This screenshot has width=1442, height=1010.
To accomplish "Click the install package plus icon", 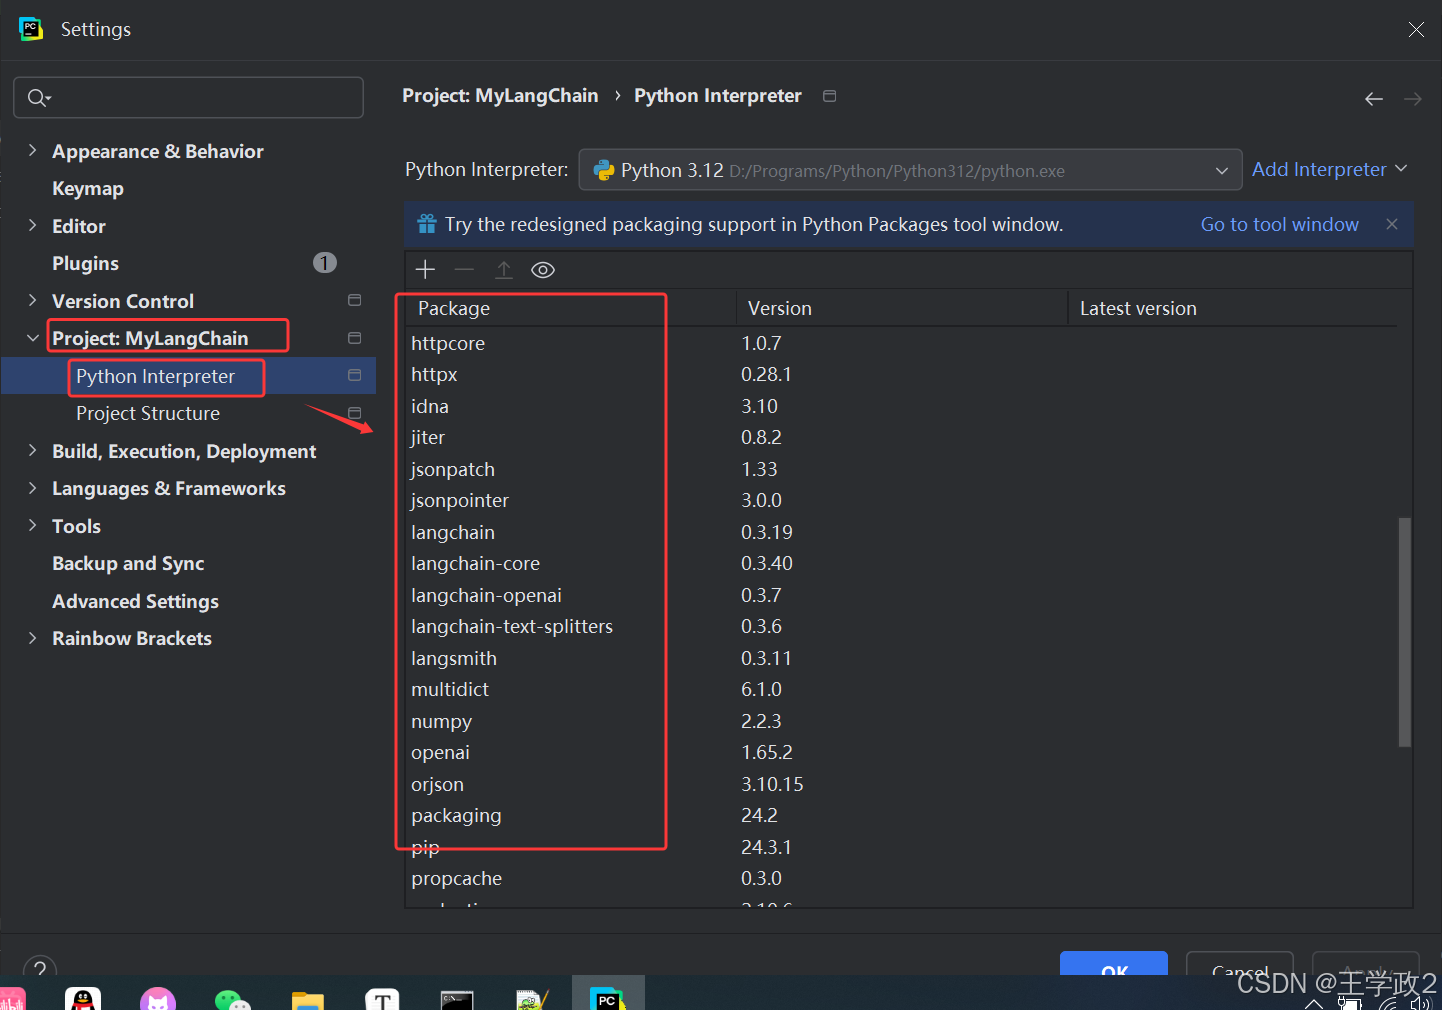I will (x=425, y=270).
